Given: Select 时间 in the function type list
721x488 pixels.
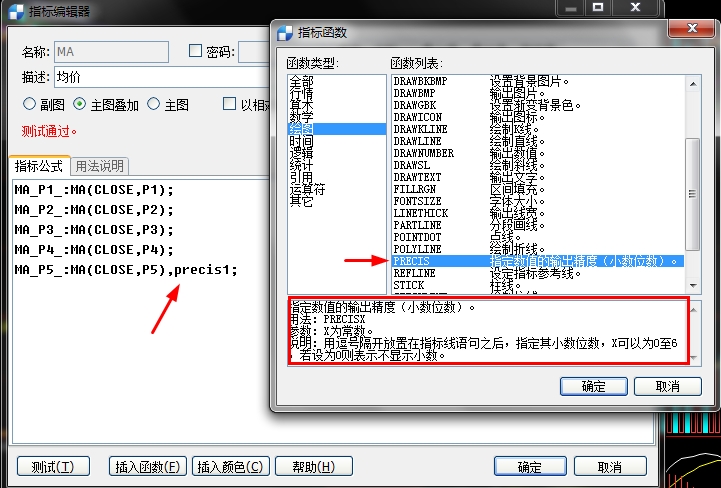Looking at the screenshot, I should pos(301,142).
